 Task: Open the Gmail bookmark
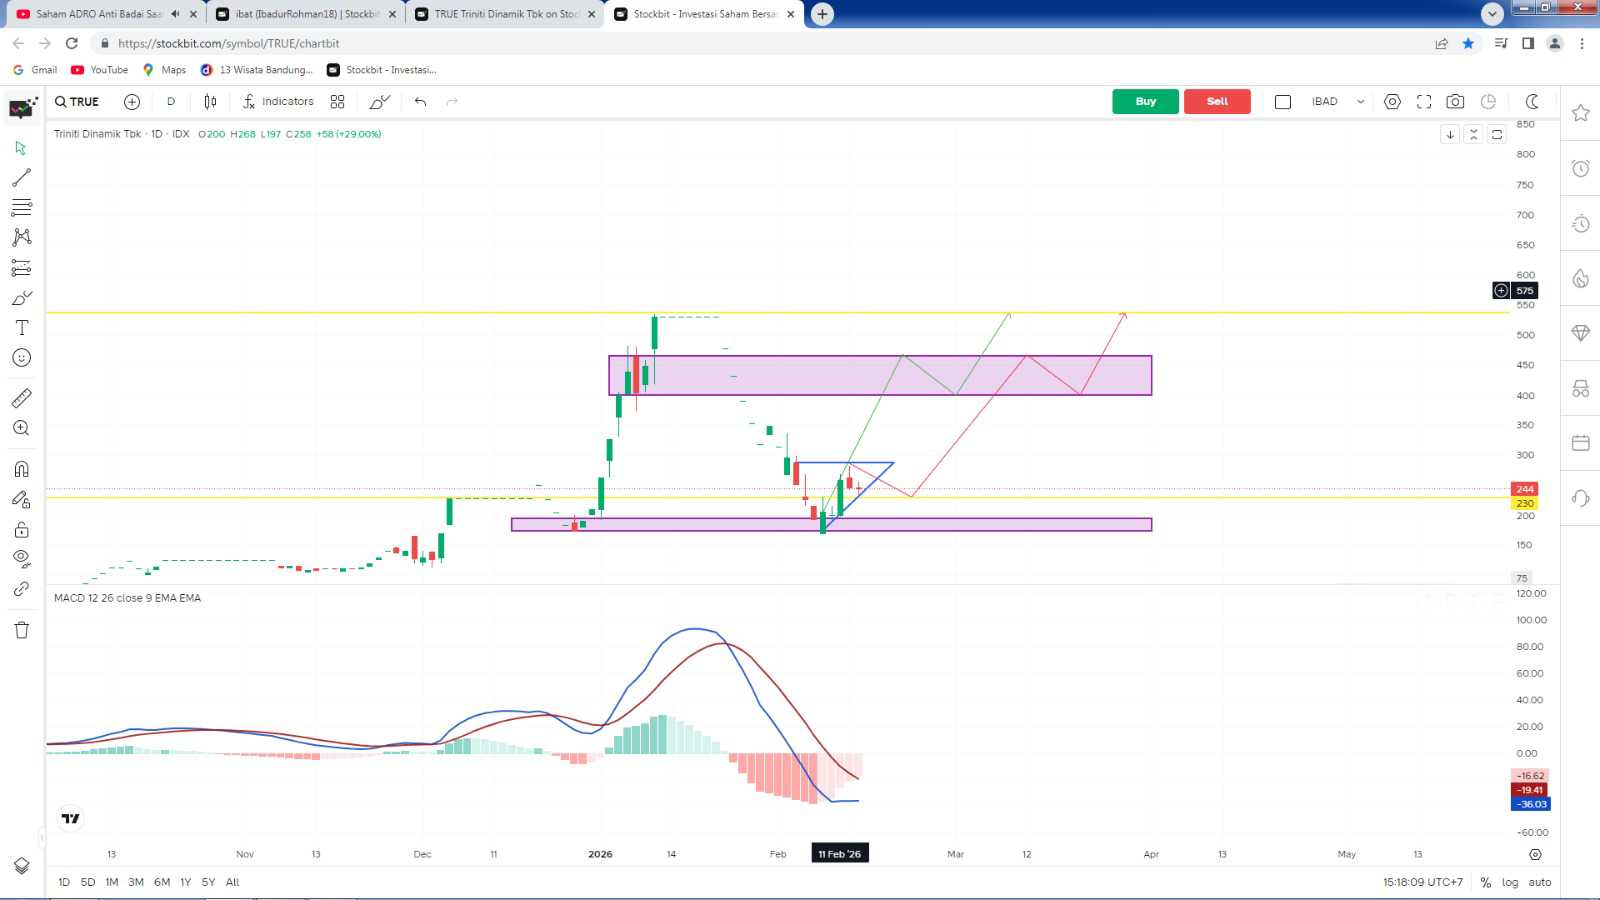(35, 70)
